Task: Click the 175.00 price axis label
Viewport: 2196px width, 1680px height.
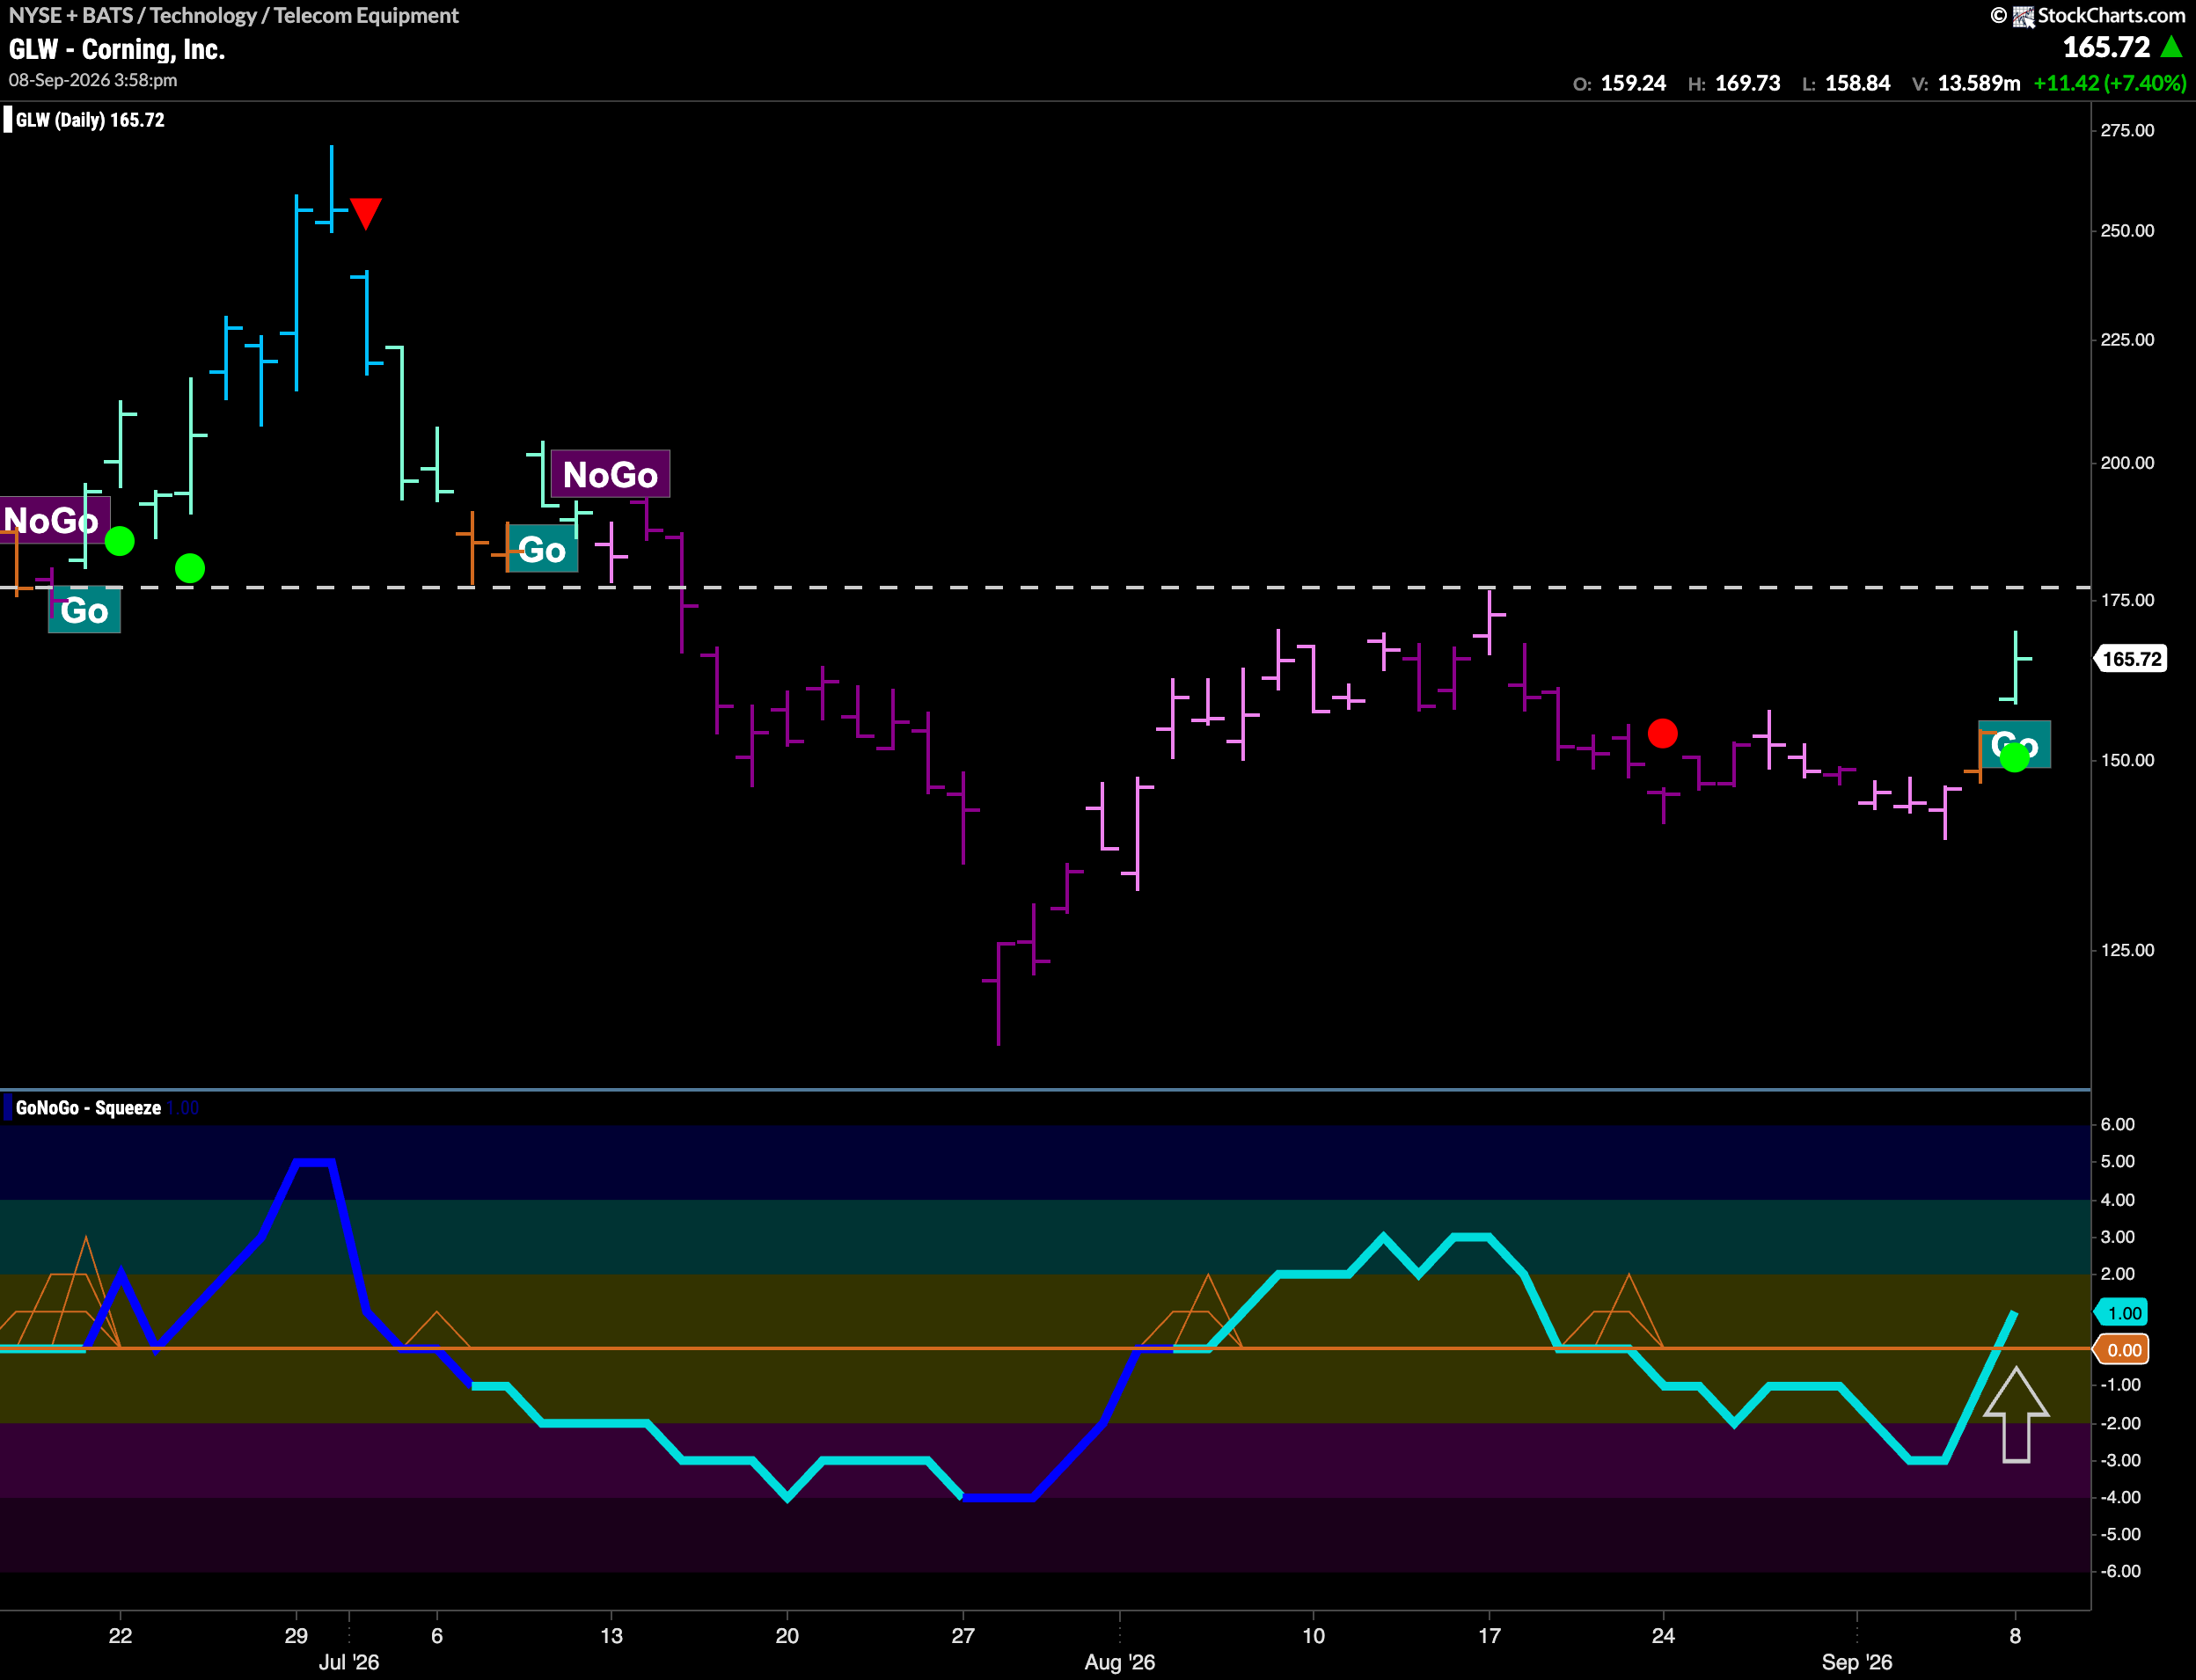Action: (x=2127, y=599)
